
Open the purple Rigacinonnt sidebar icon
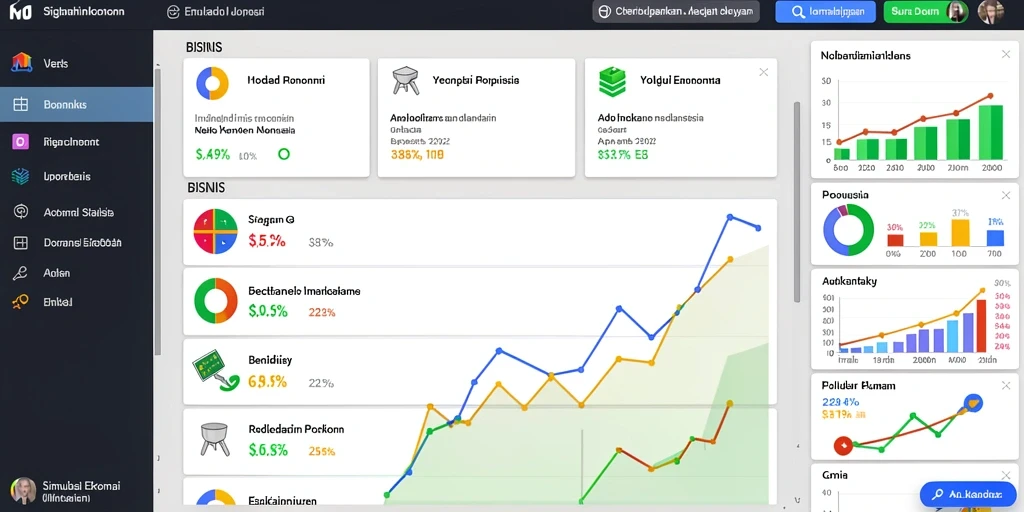click(20, 141)
